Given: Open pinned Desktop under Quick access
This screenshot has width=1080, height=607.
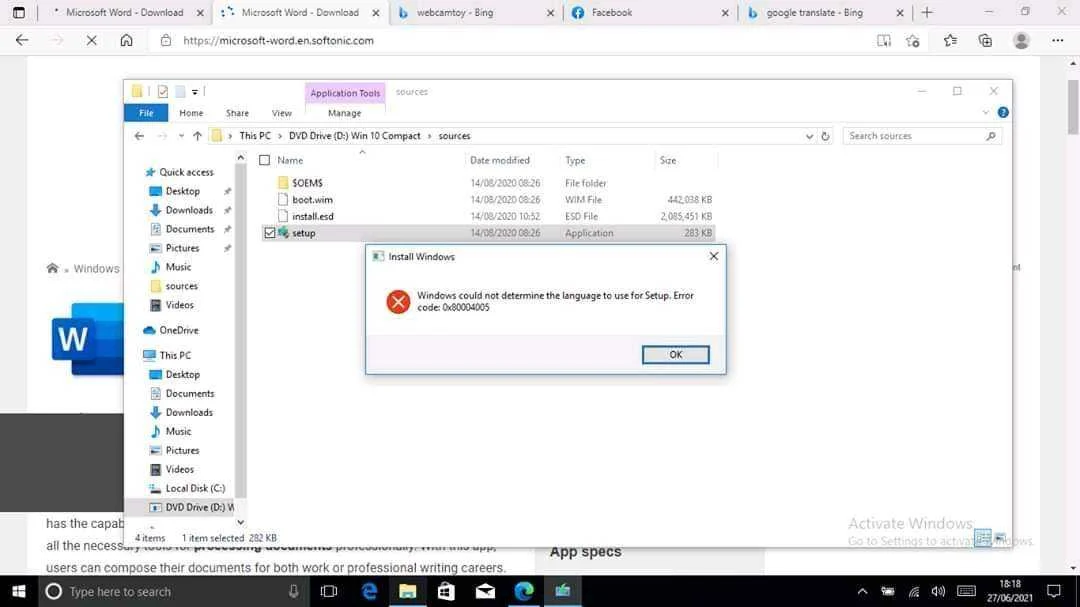Looking at the screenshot, I should [x=183, y=191].
